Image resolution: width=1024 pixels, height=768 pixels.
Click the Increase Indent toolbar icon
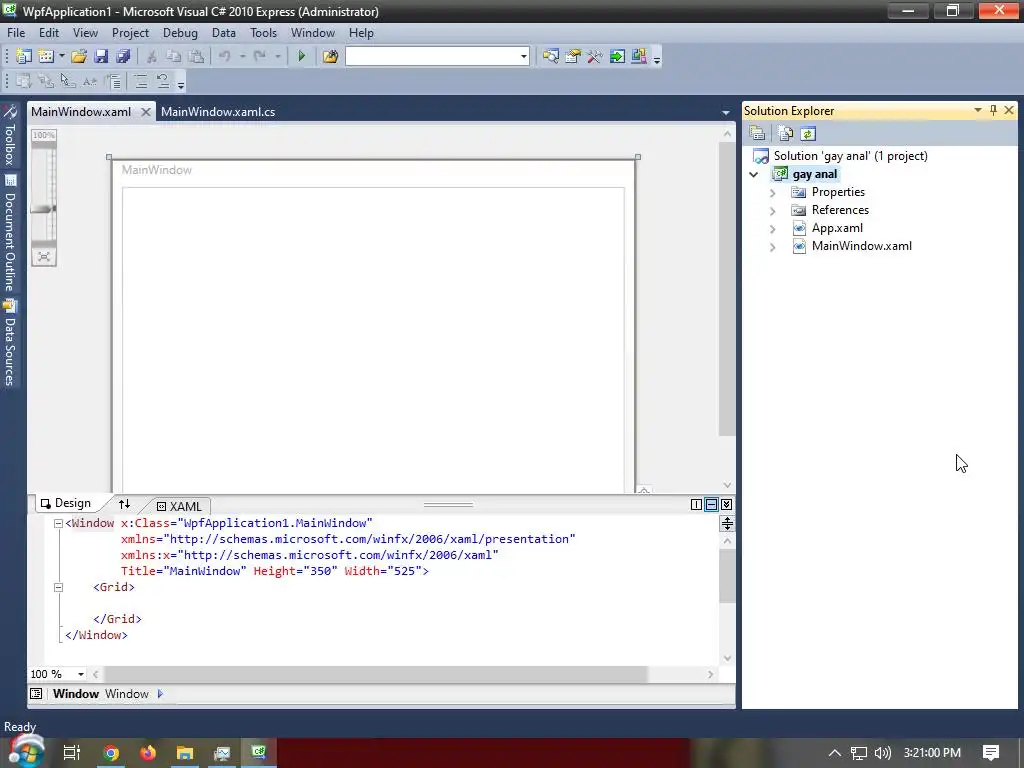click(x=113, y=81)
